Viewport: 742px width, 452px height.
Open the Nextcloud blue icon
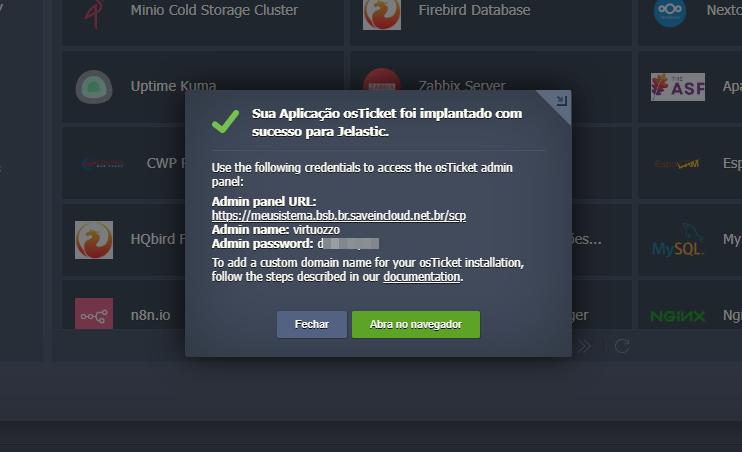pos(670,13)
